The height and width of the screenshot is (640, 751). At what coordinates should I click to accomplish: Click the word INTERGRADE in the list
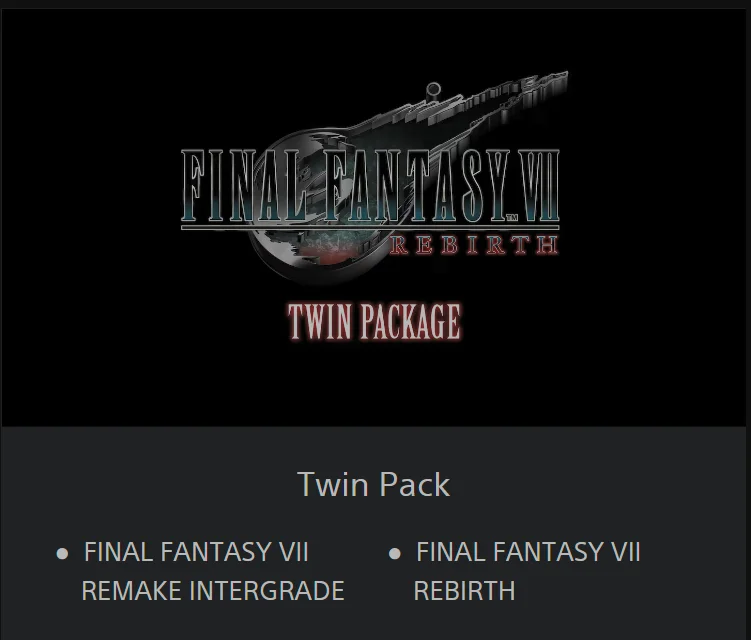pos(267,591)
